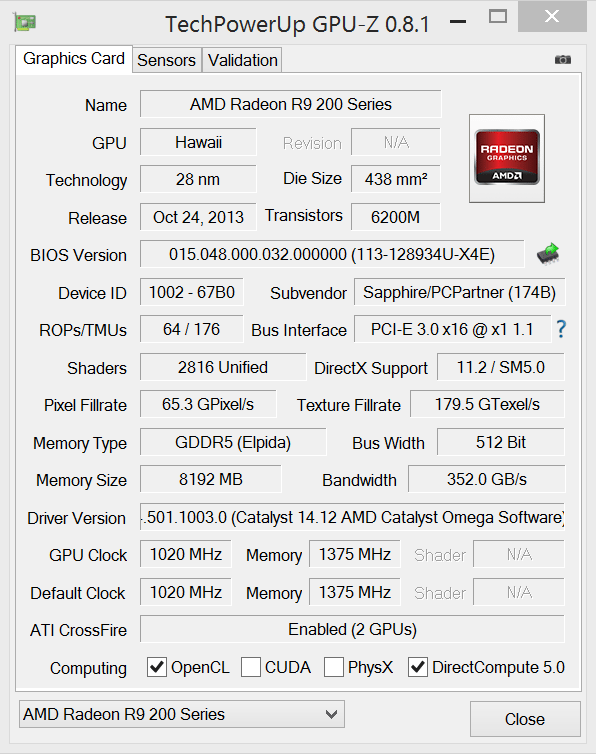Click the Name field showing AMD Radeon
The image size is (597, 756).
pyautogui.click(x=290, y=104)
